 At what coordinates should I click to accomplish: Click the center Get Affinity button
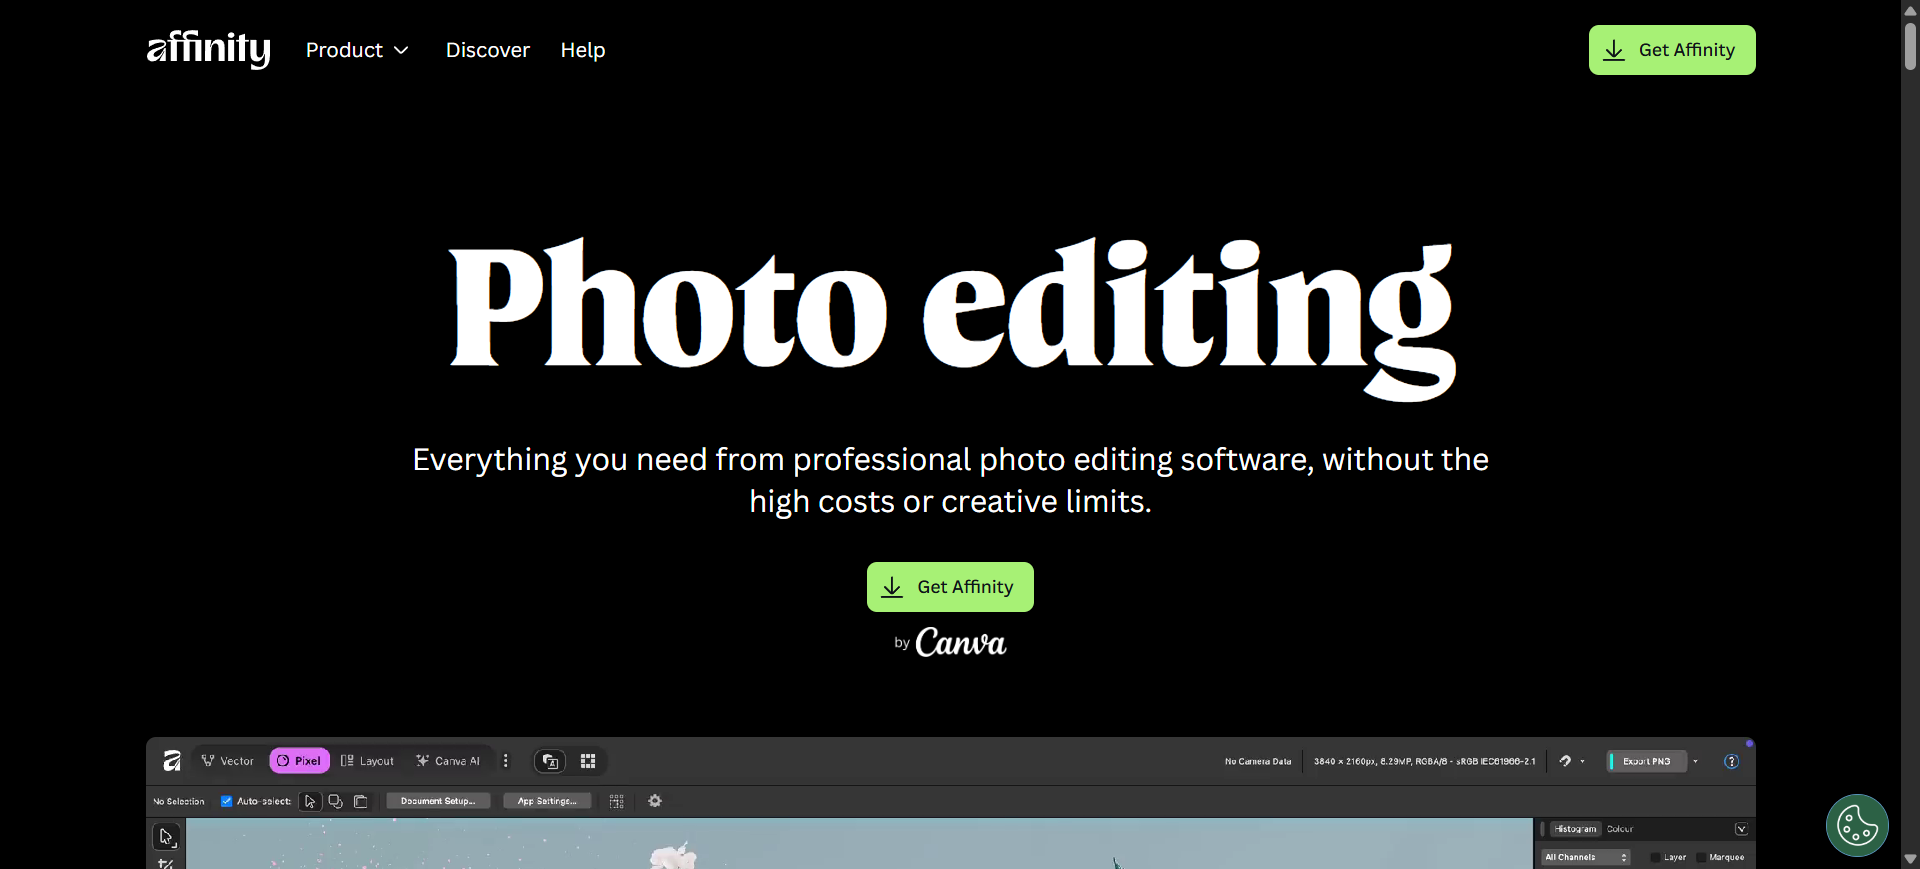950,587
